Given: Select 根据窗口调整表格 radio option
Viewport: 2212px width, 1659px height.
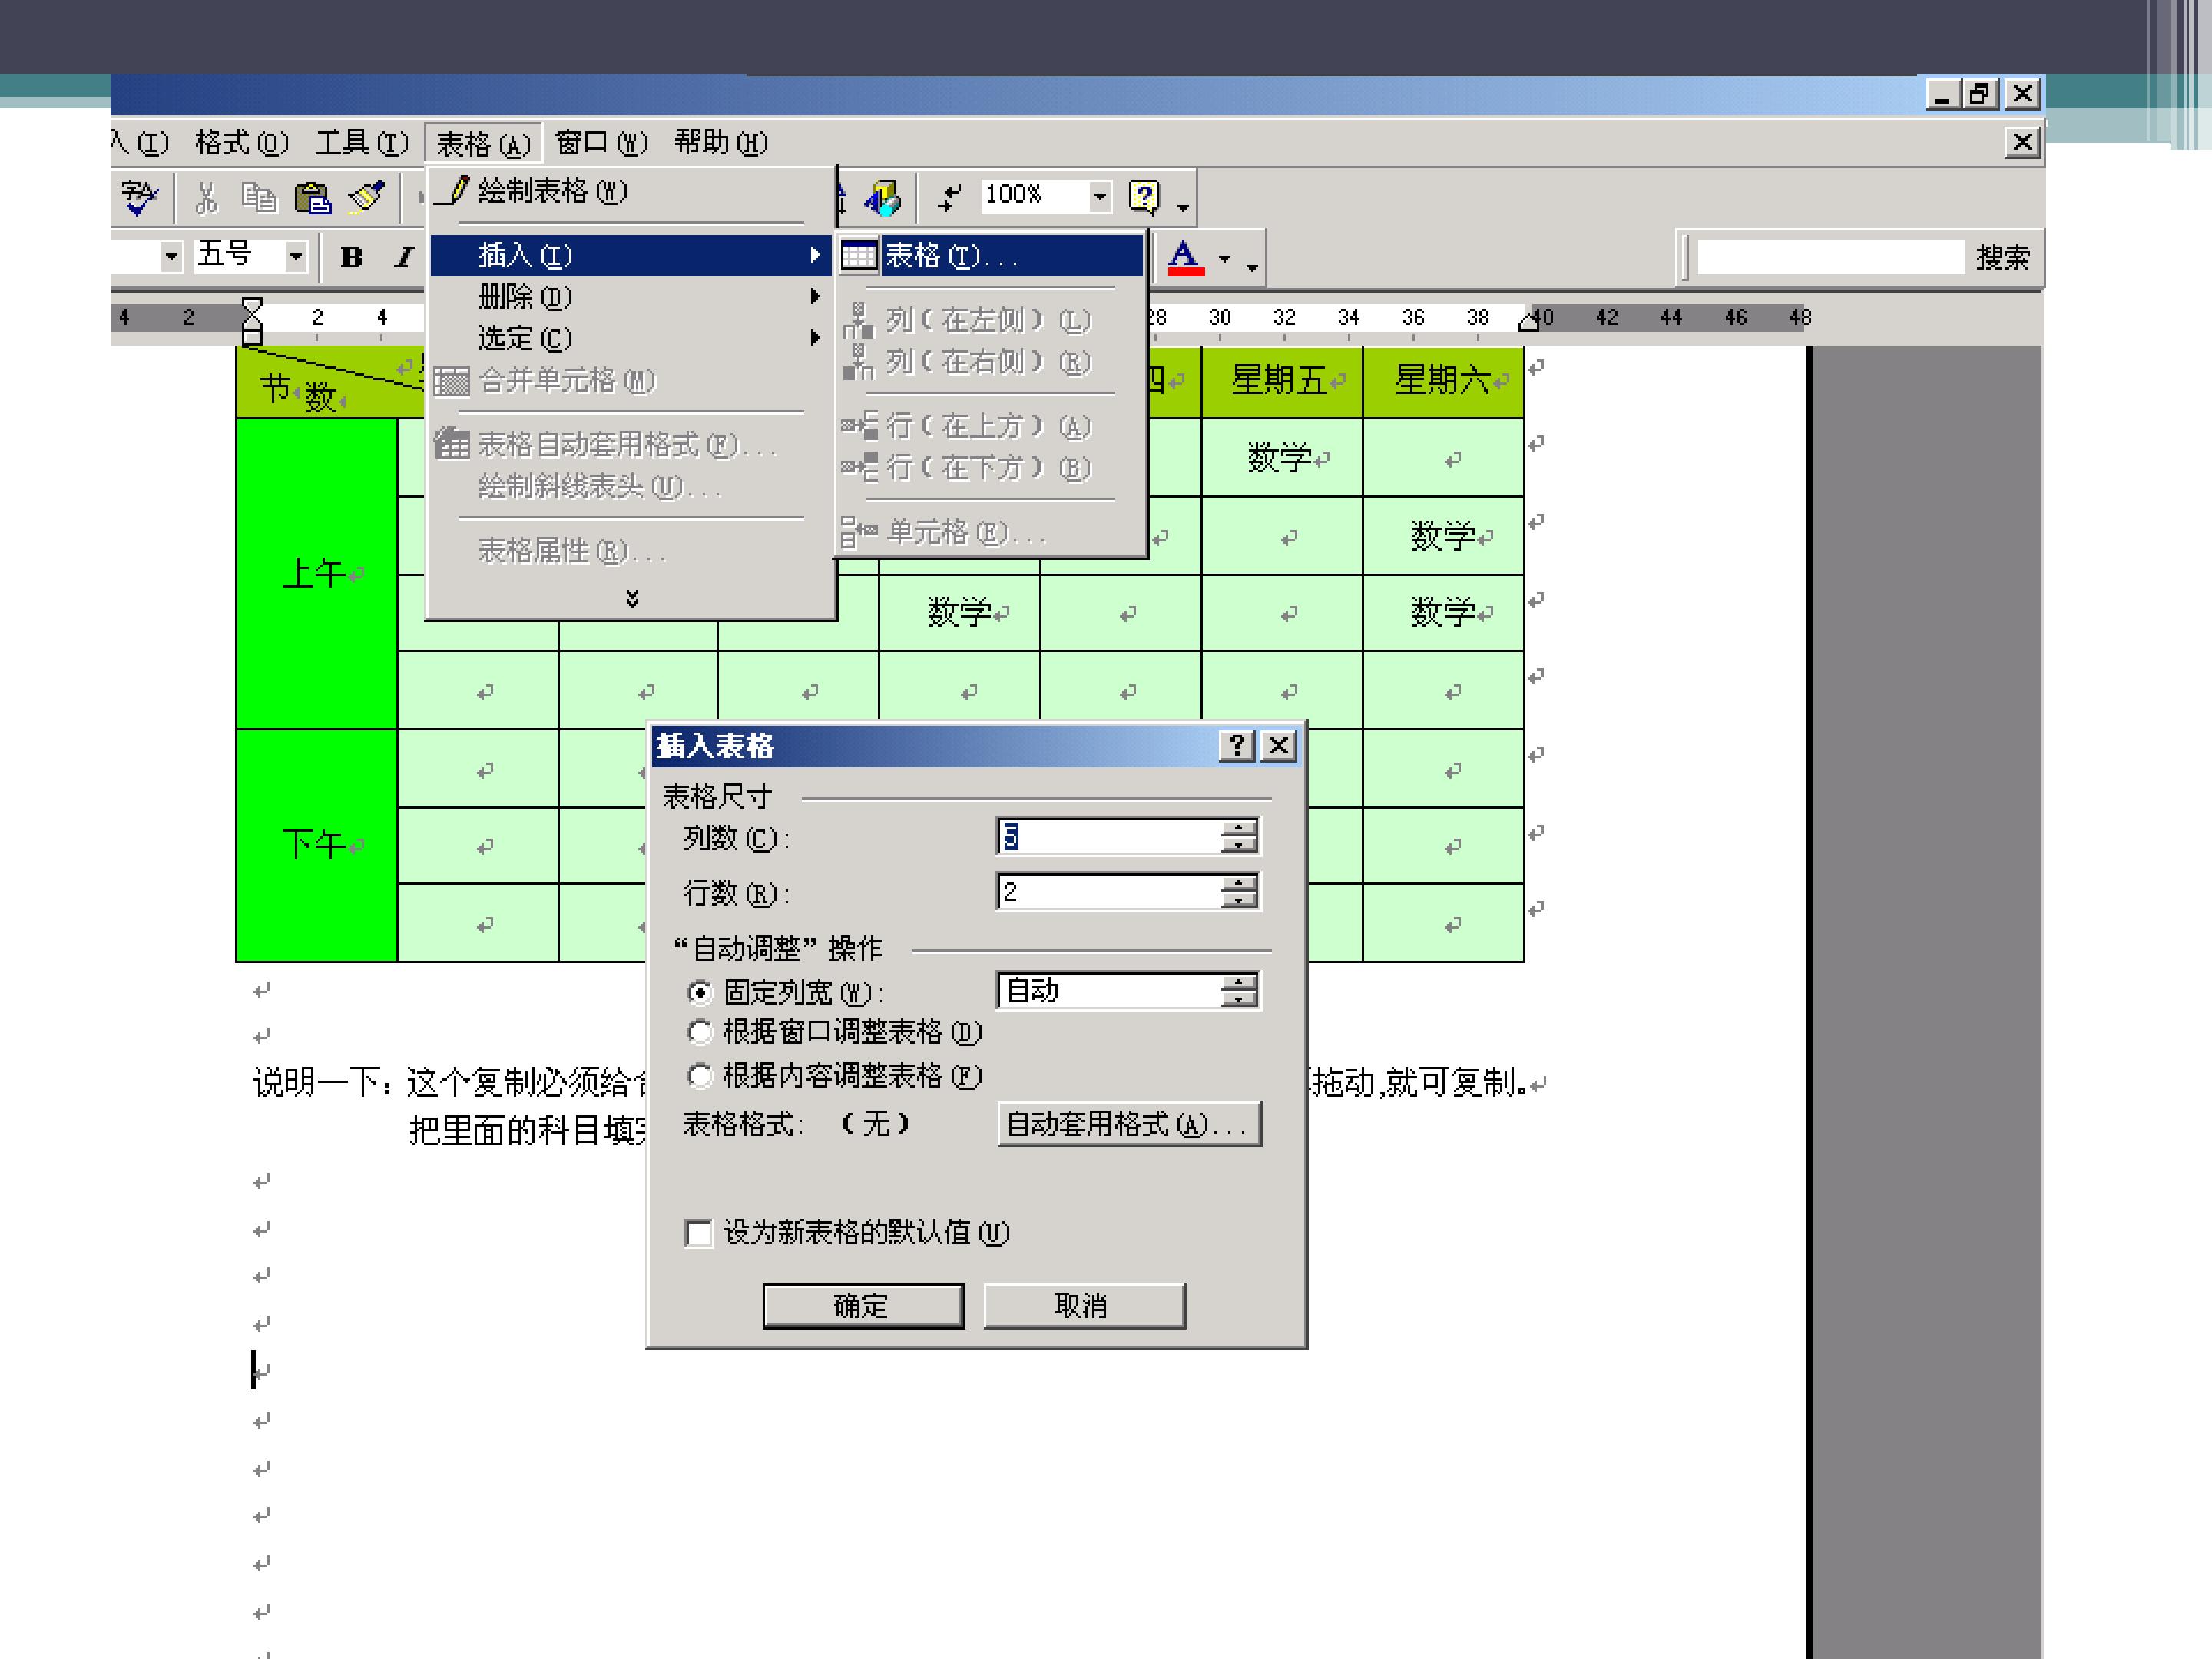Looking at the screenshot, I should (x=700, y=1031).
